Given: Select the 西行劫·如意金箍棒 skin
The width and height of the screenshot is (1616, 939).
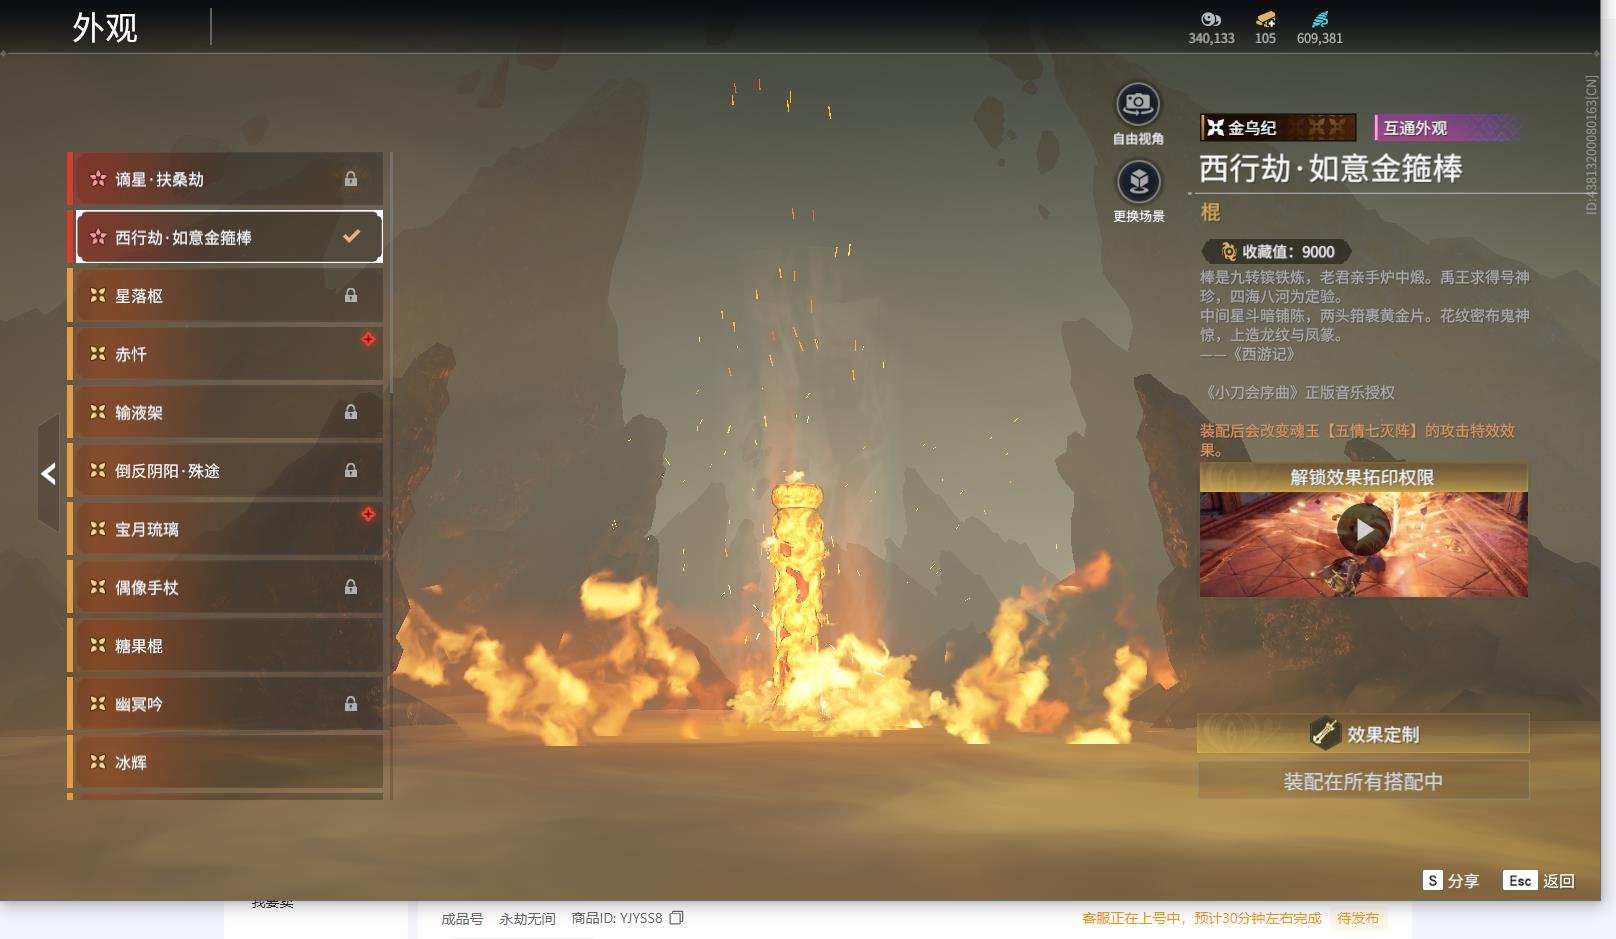Looking at the screenshot, I should coord(229,237).
